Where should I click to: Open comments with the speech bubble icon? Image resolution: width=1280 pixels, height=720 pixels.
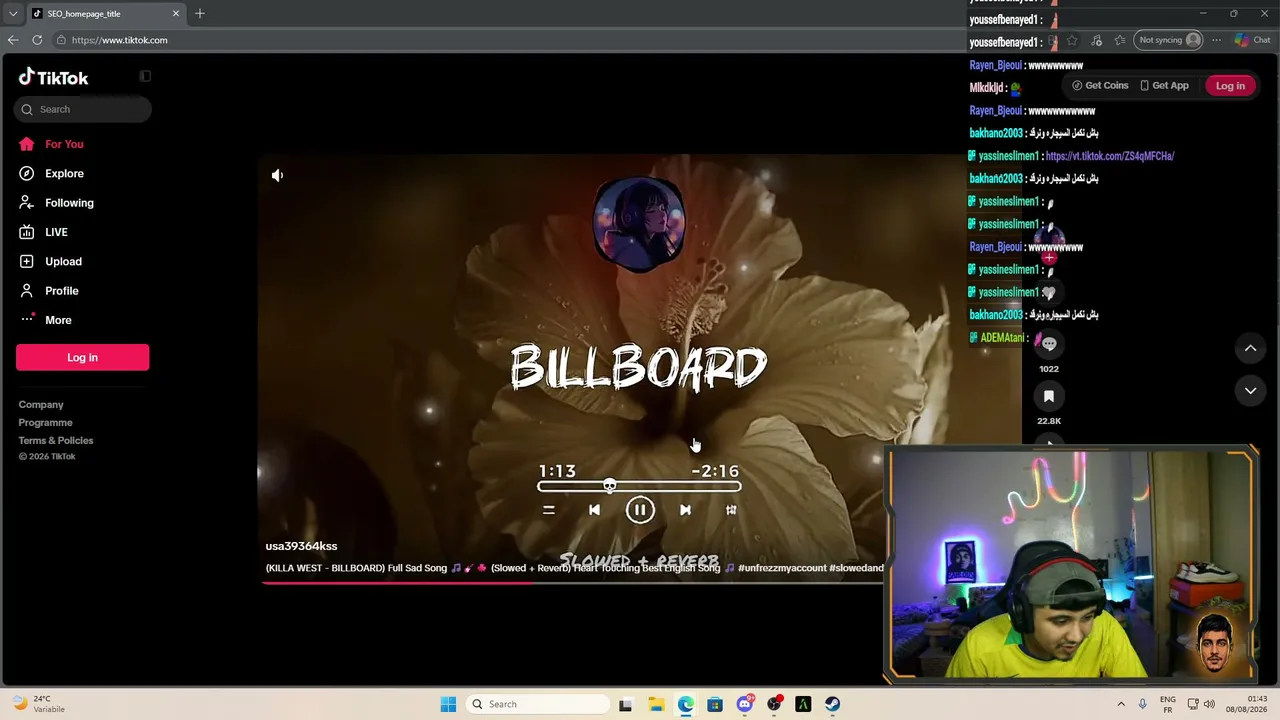[x=1049, y=343]
